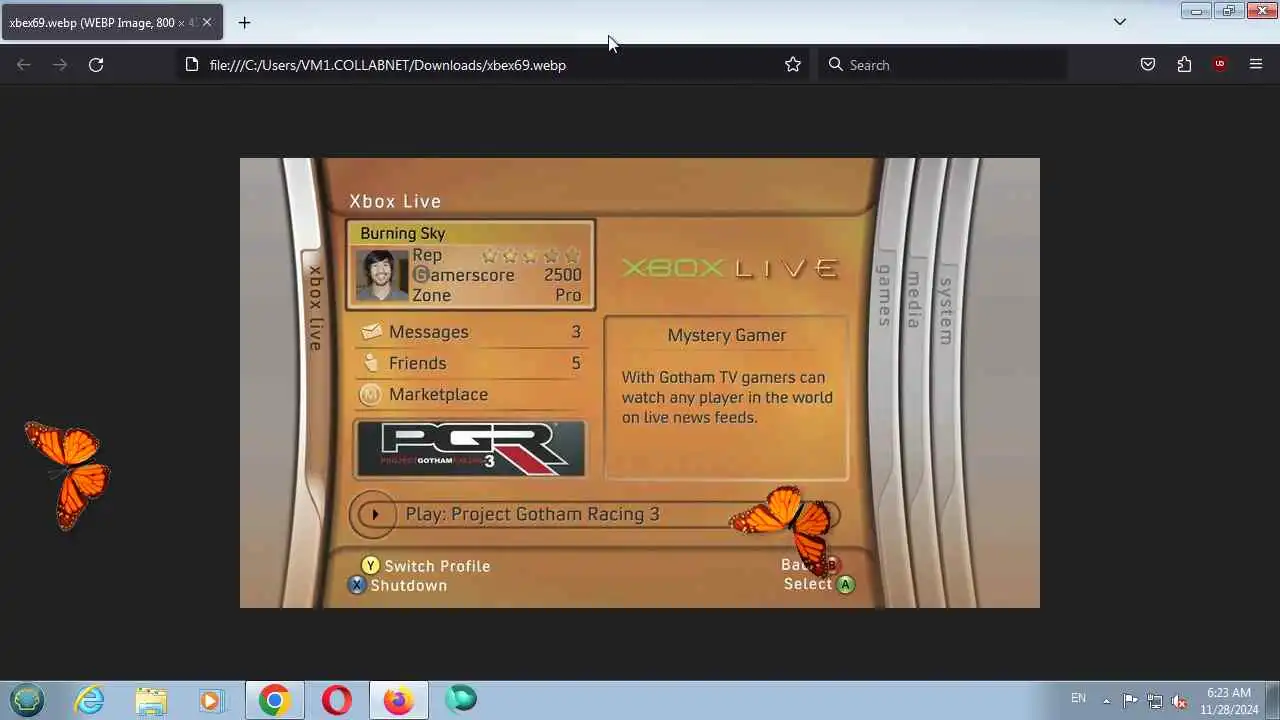Image resolution: width=1280 pixels, height=720 pixels.
Task: Open the Action Center flag icon
Action: [x=1130, y=700]
